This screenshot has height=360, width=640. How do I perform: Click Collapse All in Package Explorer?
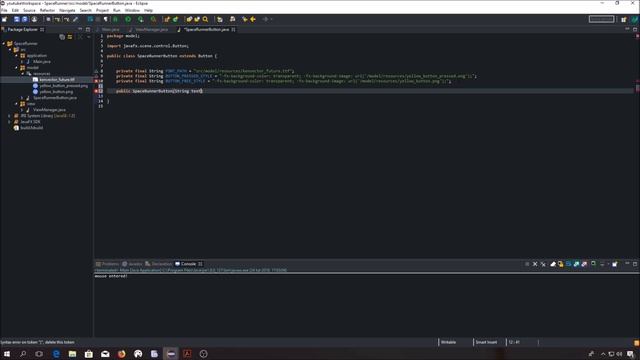pos(62,37)
